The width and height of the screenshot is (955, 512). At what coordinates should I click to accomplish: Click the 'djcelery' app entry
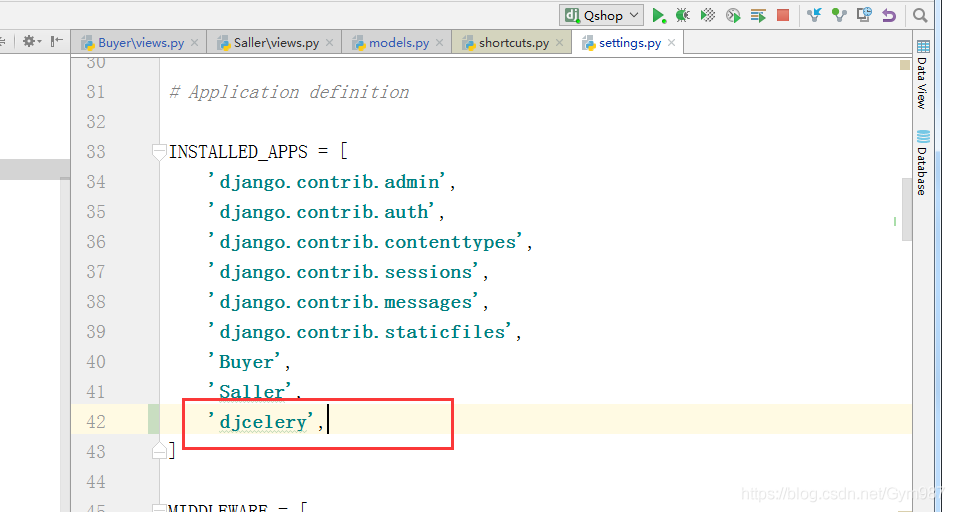[x=261, y=421]
